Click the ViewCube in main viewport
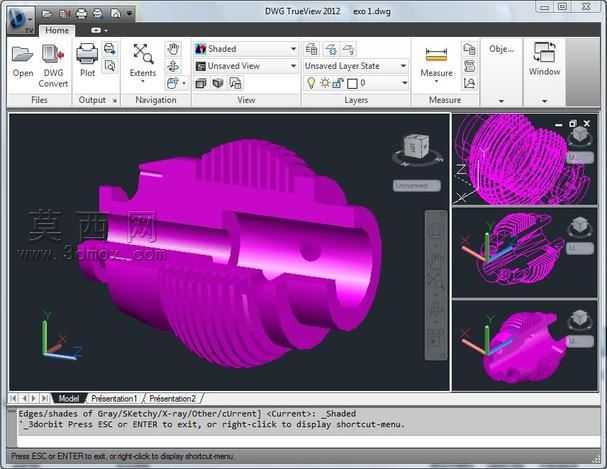The width and height of the screenshot is (607, 469). click(417, 146)
